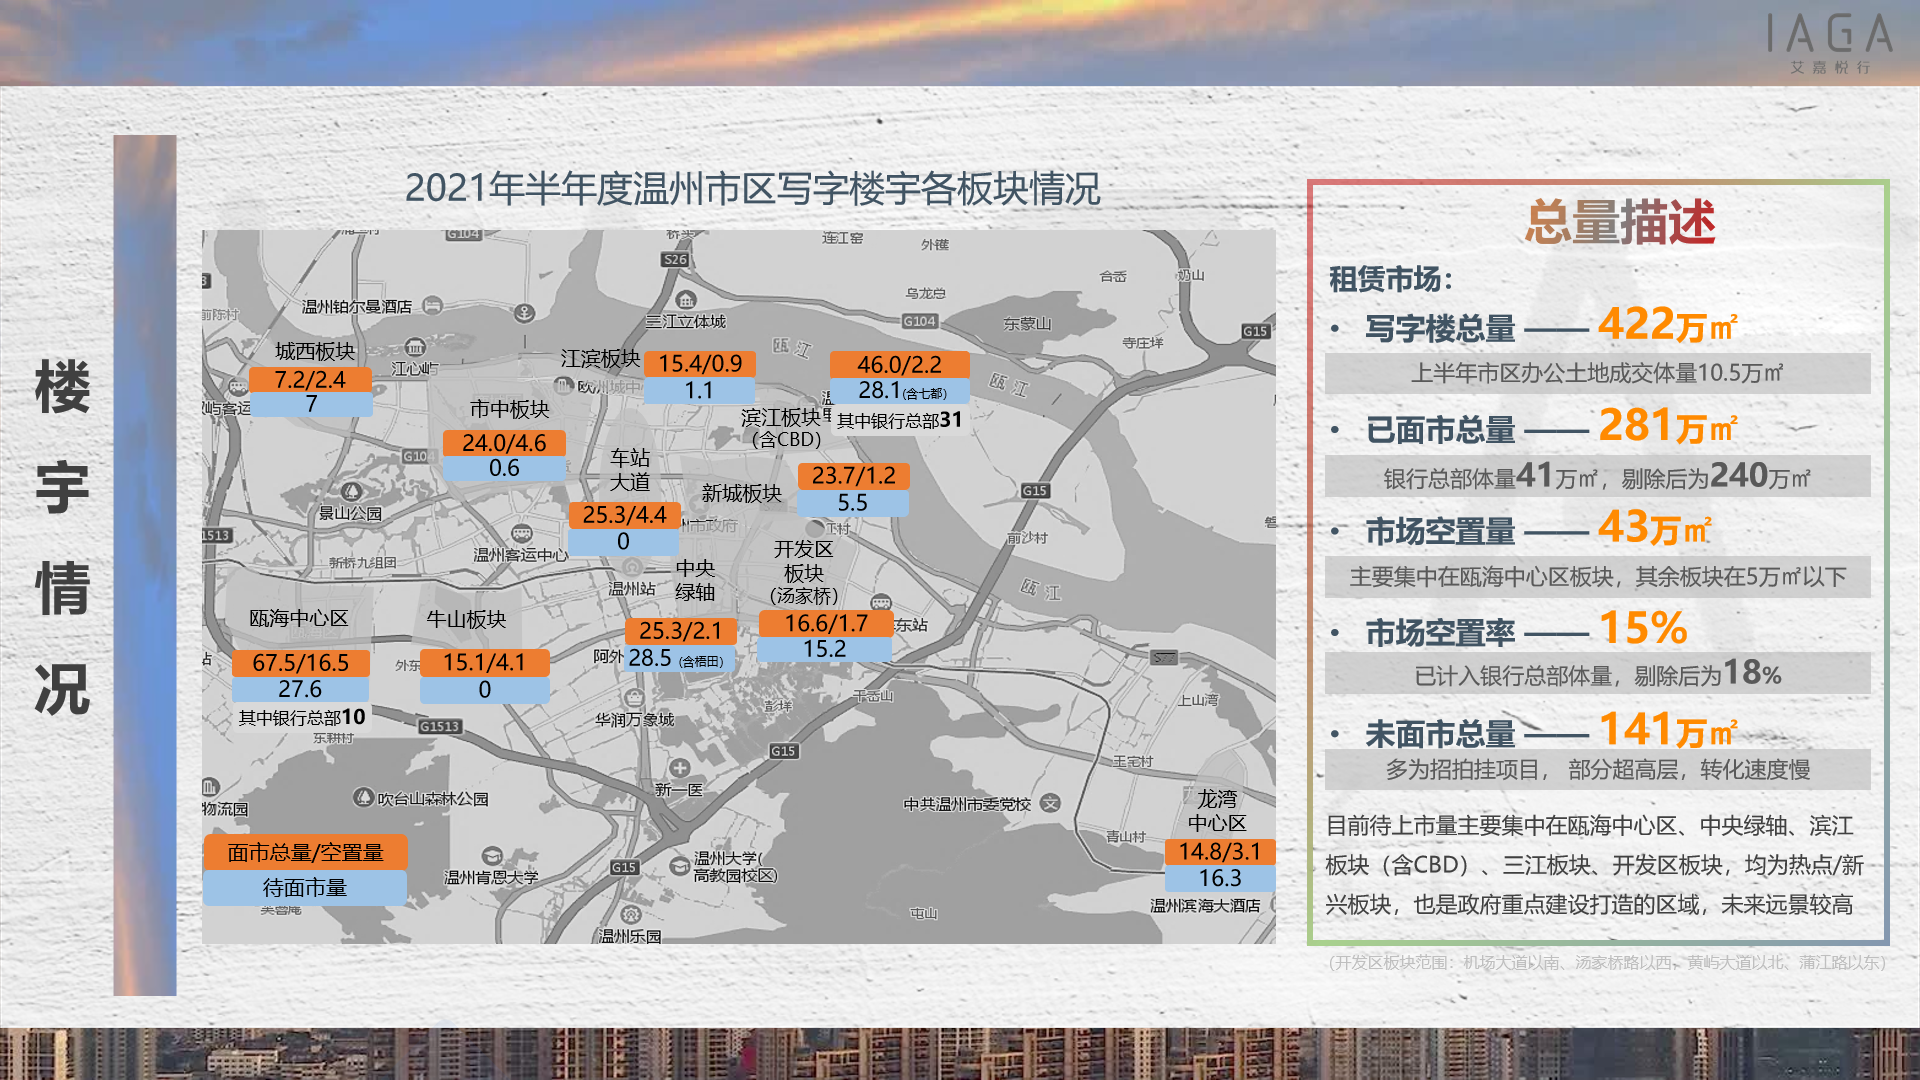Click the vertical heading 楼宇情况

62,537
